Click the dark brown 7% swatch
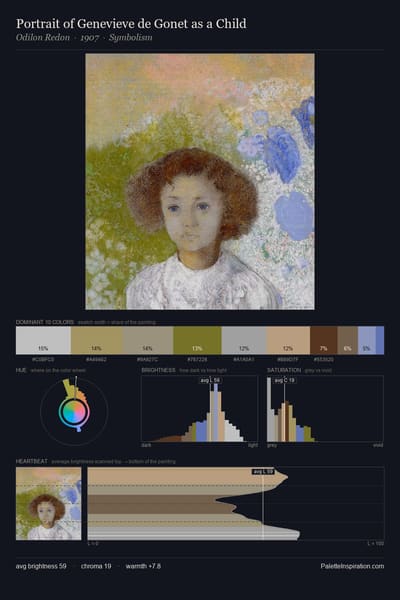The height and width of the screenshot is (600, 400). point(323,340)
